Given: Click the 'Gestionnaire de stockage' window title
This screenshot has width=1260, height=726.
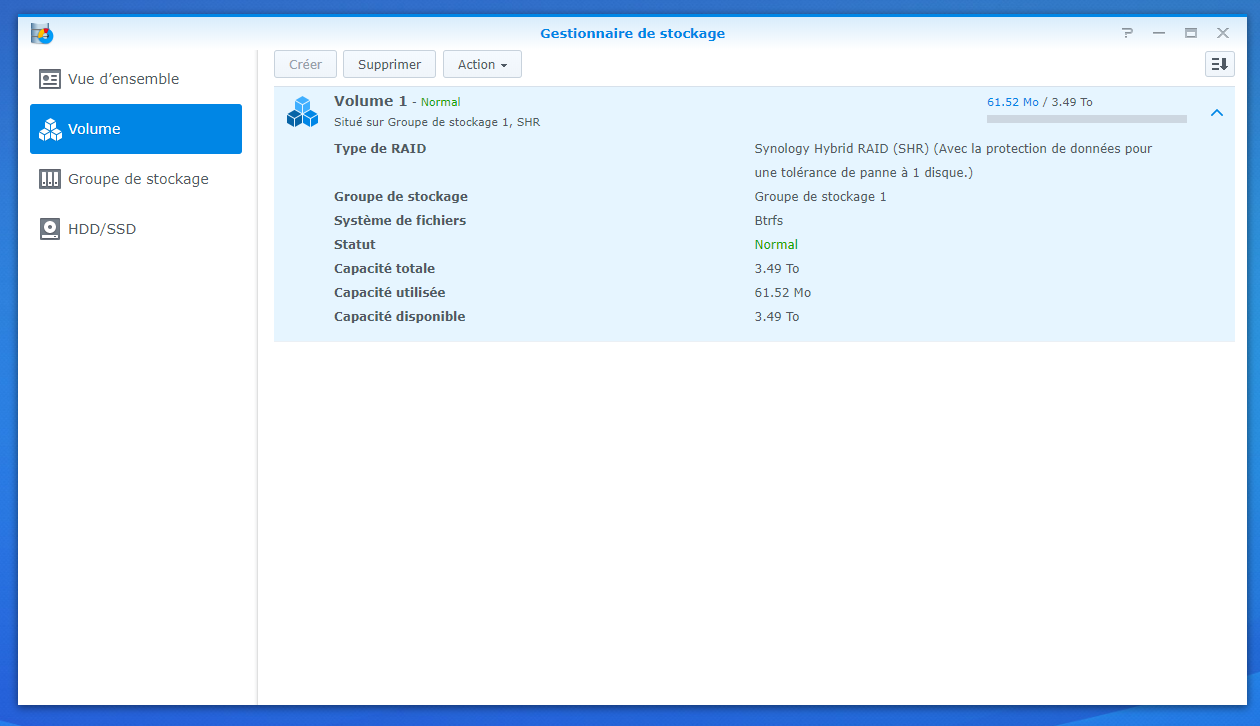Looking at the screenshot, I should [x=633, y=33].
